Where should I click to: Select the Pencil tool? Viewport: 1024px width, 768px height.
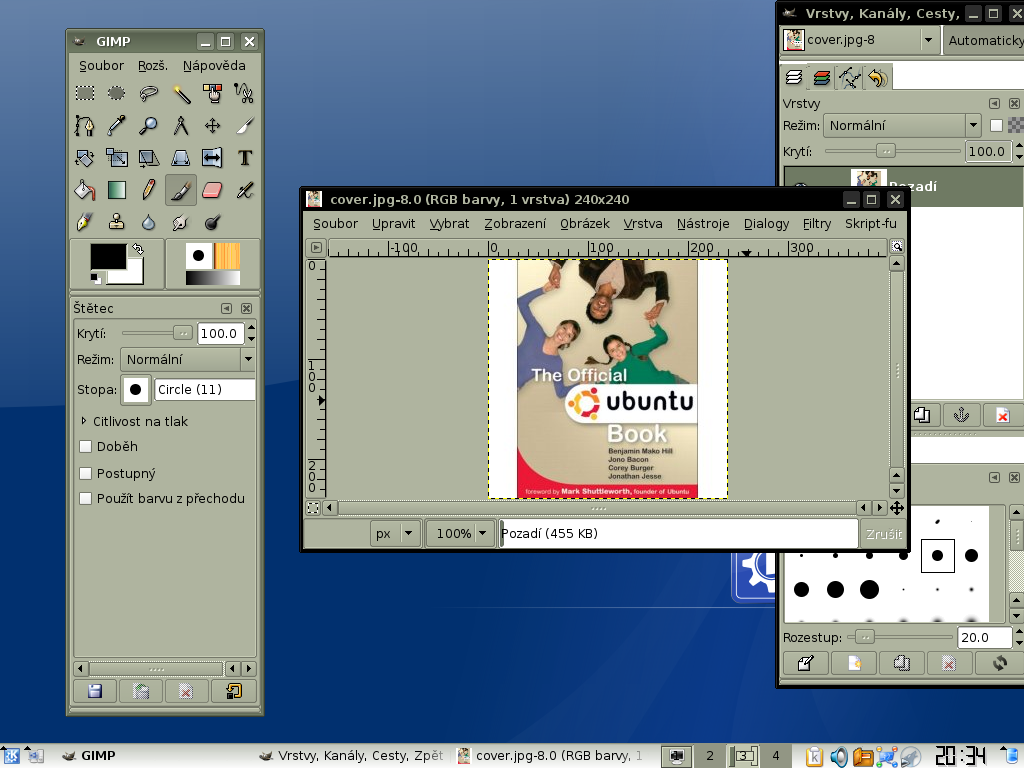click(149, 190)
